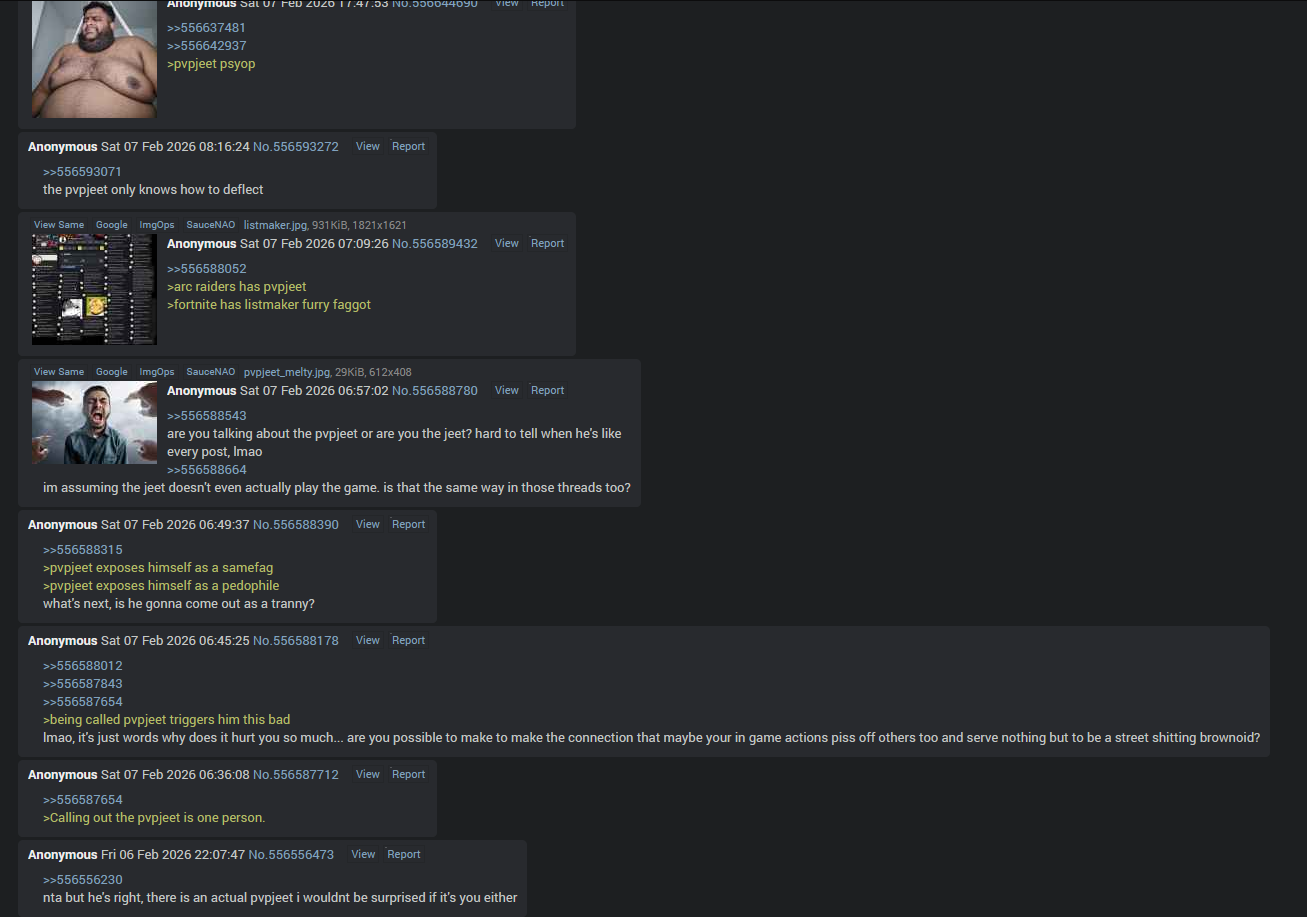Screen dimensions: 1307x917
Task: Follow quote link >>556588315
Action: (x=82, y=550)
